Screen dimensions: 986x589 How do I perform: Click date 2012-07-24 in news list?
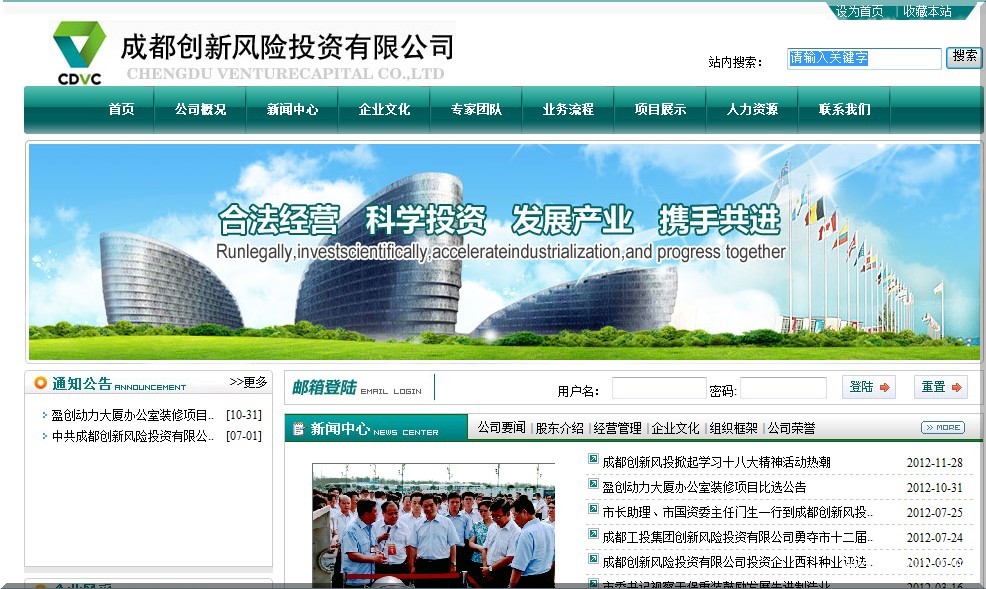[x=934, y=537]
